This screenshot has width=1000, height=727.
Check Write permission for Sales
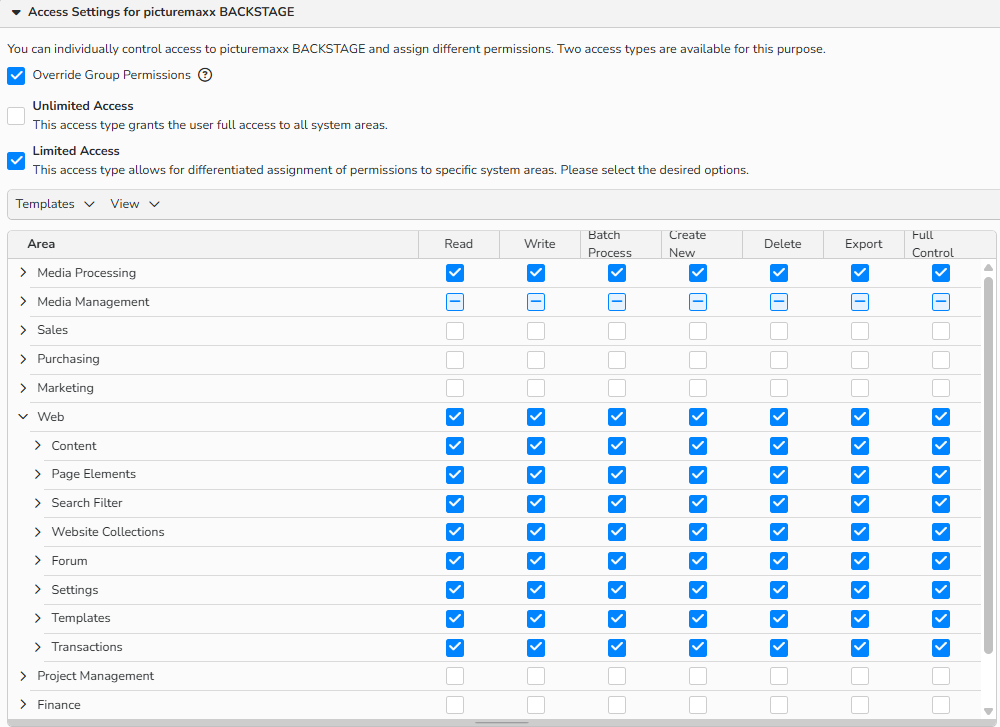coord(536,331)
